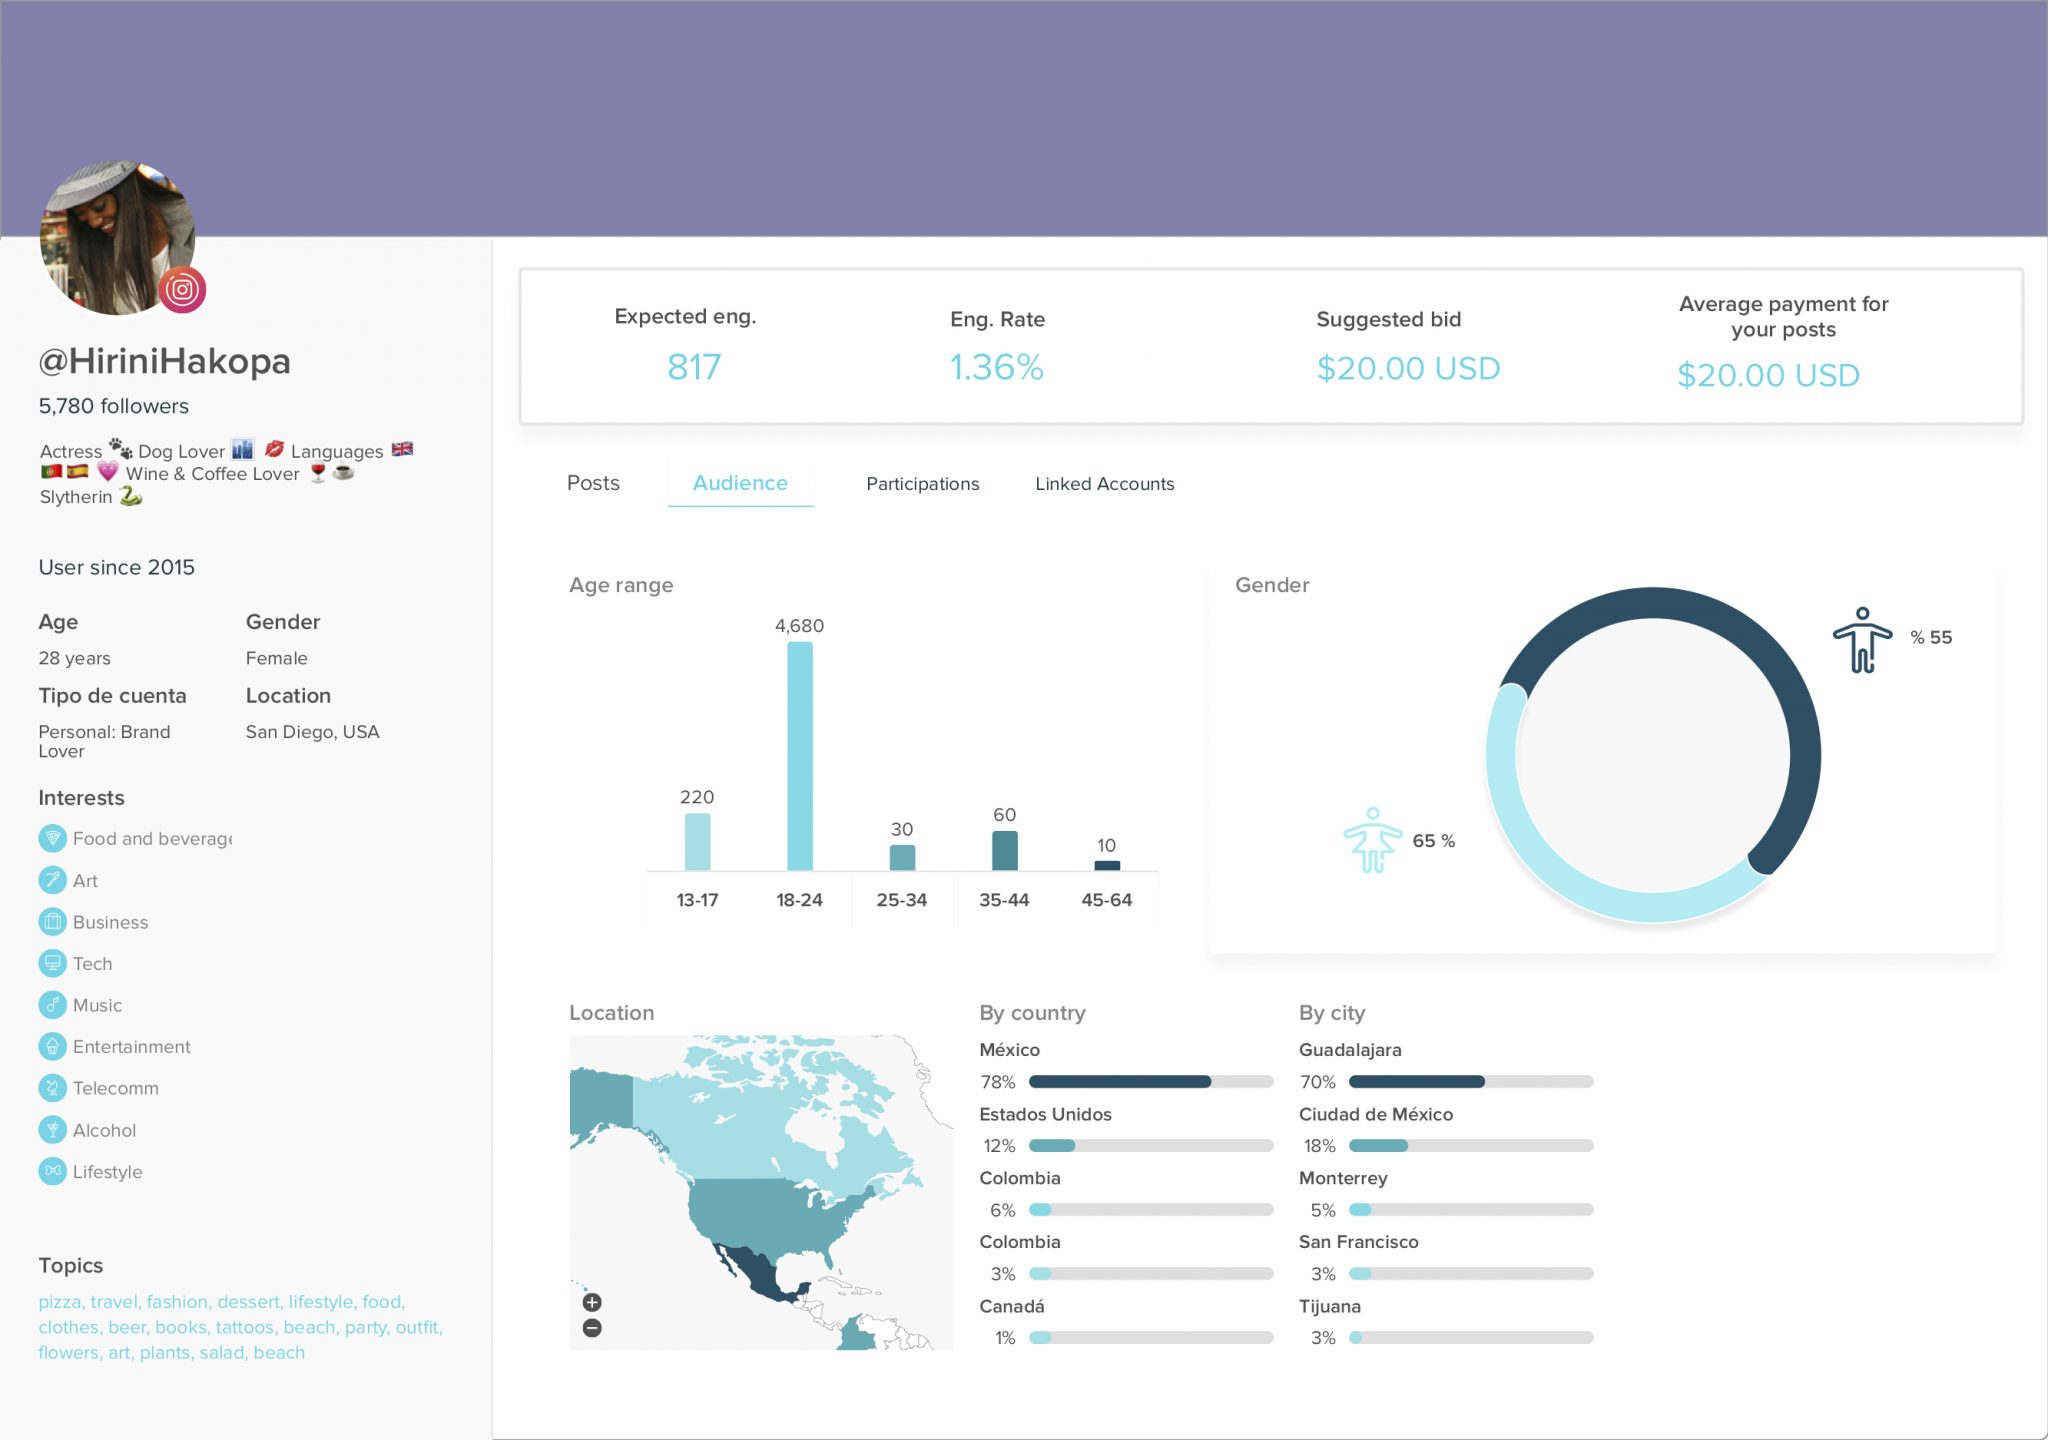
Task: Select the Business interest icon
Action: (52, 921)
